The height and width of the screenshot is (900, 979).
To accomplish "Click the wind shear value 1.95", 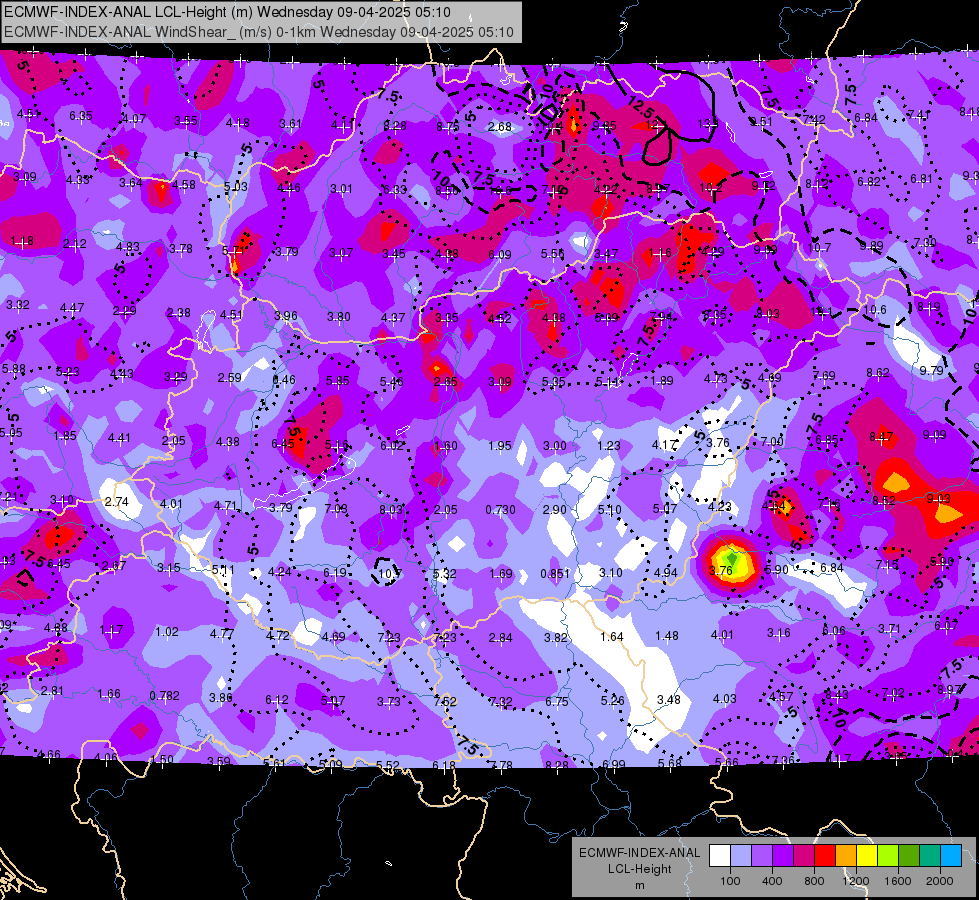I will pos(500,446).
